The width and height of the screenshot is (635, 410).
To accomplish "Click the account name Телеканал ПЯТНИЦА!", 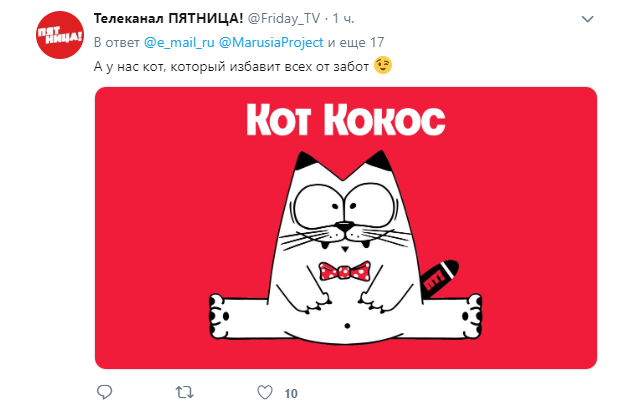I will (x=168, y=19).
